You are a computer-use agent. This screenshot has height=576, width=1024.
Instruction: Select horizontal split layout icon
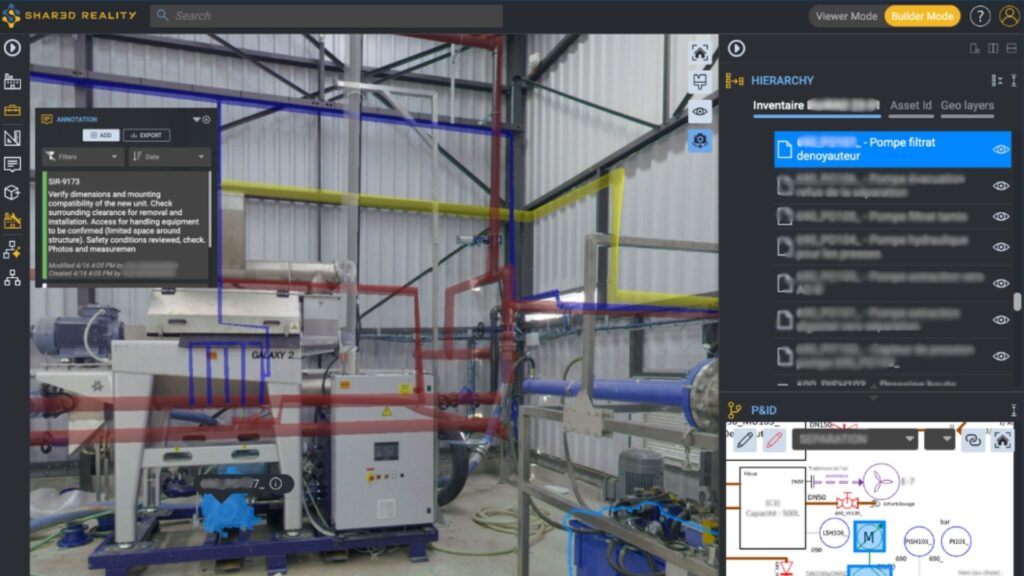1011,48
